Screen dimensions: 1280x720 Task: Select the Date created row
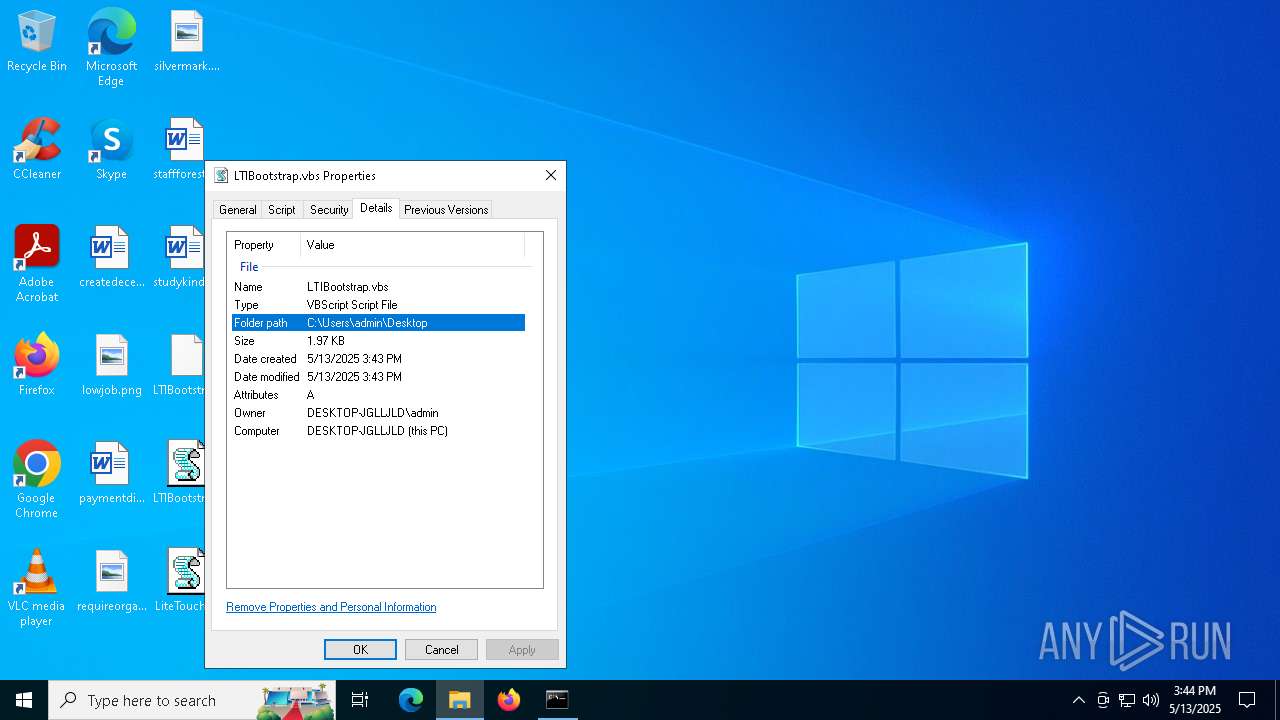pyautogui.click(x=378, y=359)
